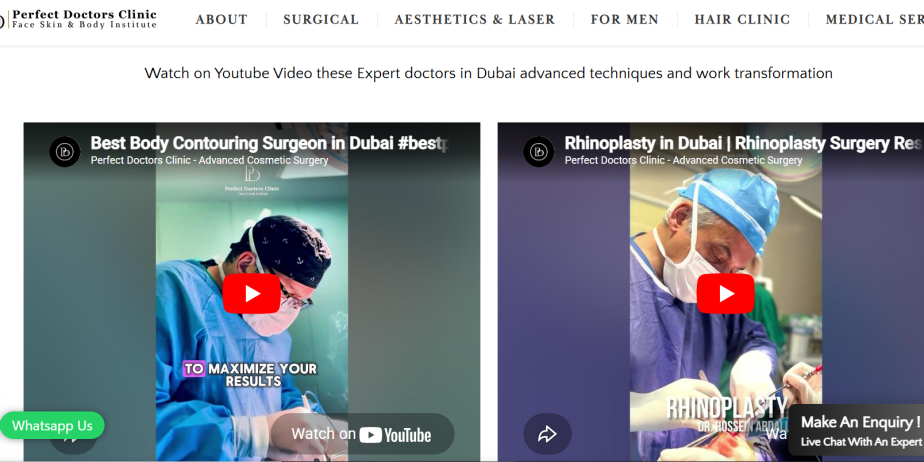Open the SURGICAL menu
This screenshot has height=462, width=924.
pos(321,19)
